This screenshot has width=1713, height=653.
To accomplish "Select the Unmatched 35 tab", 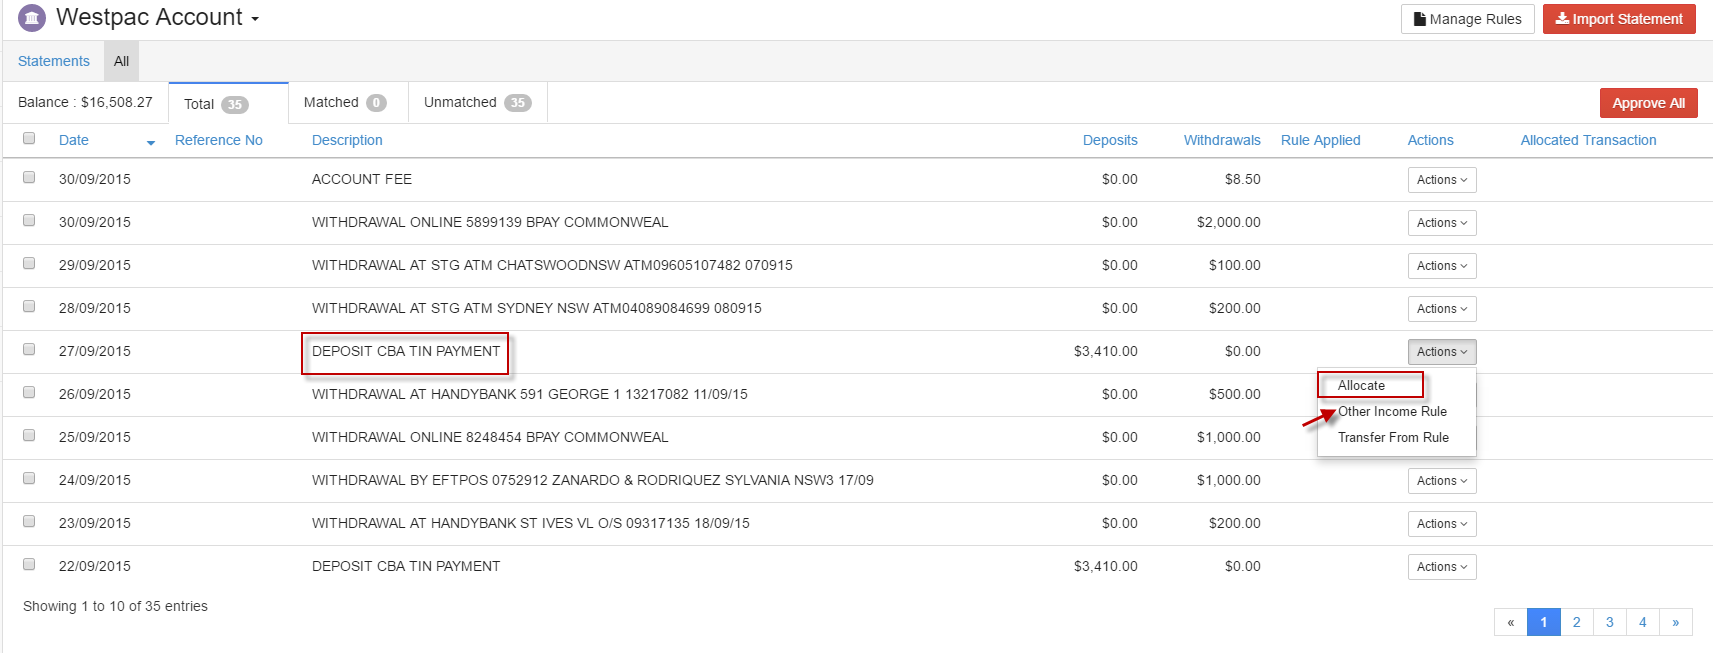I will [x=478, y=102].
